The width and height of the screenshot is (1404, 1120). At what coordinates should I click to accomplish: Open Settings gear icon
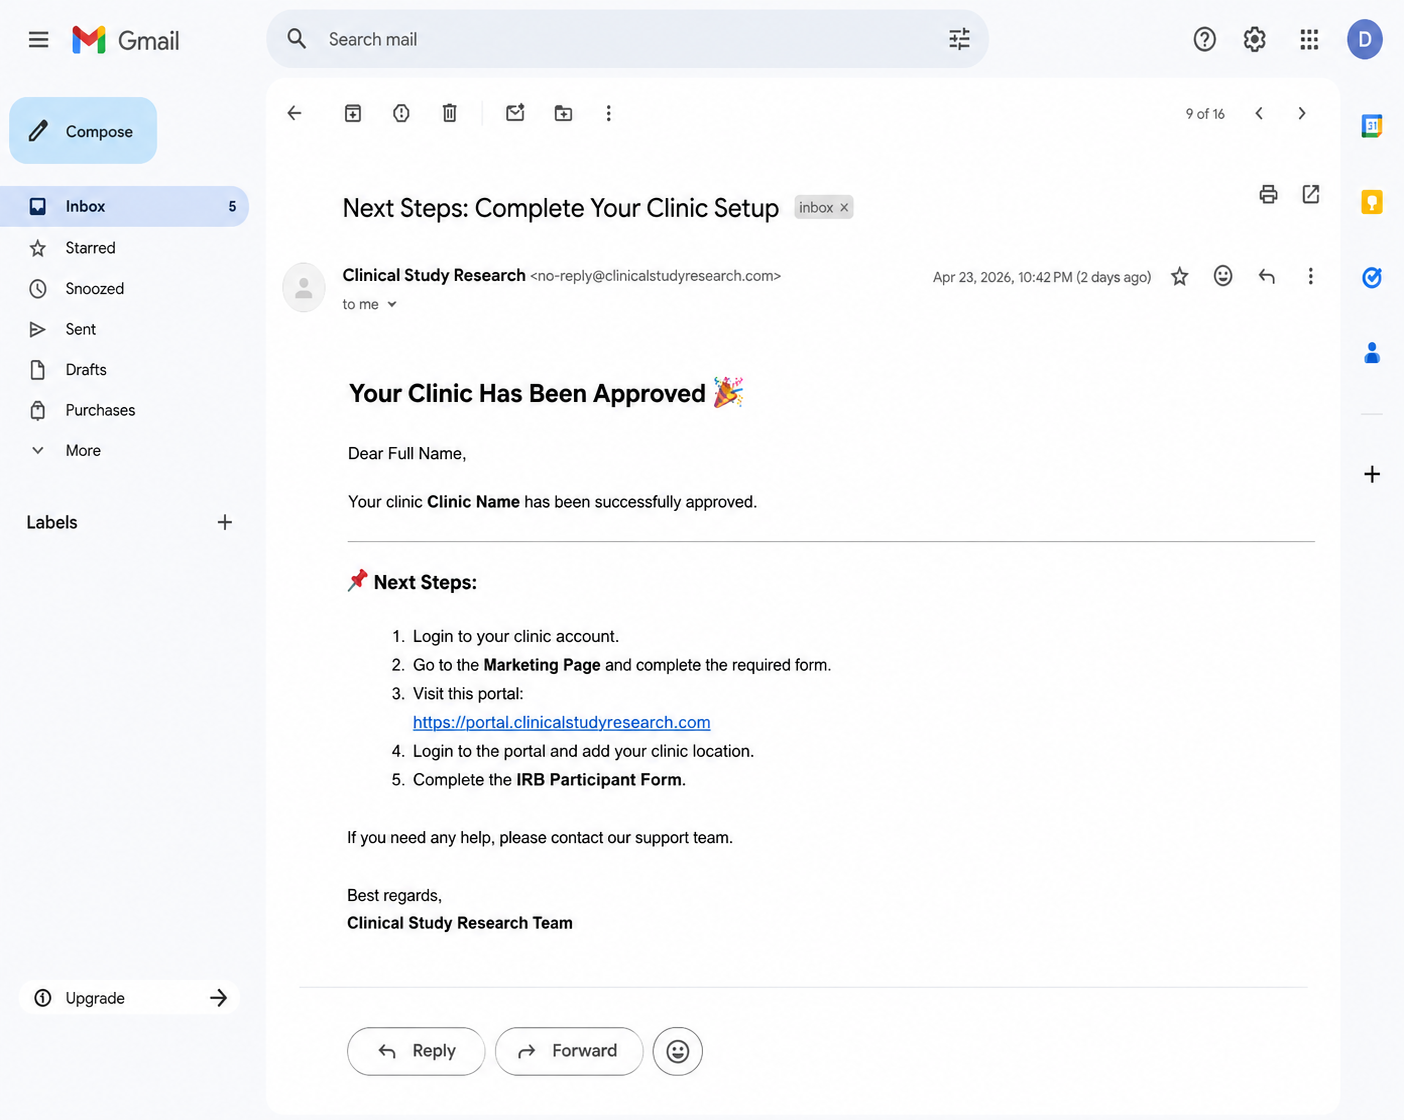[x=1254, y=39]
